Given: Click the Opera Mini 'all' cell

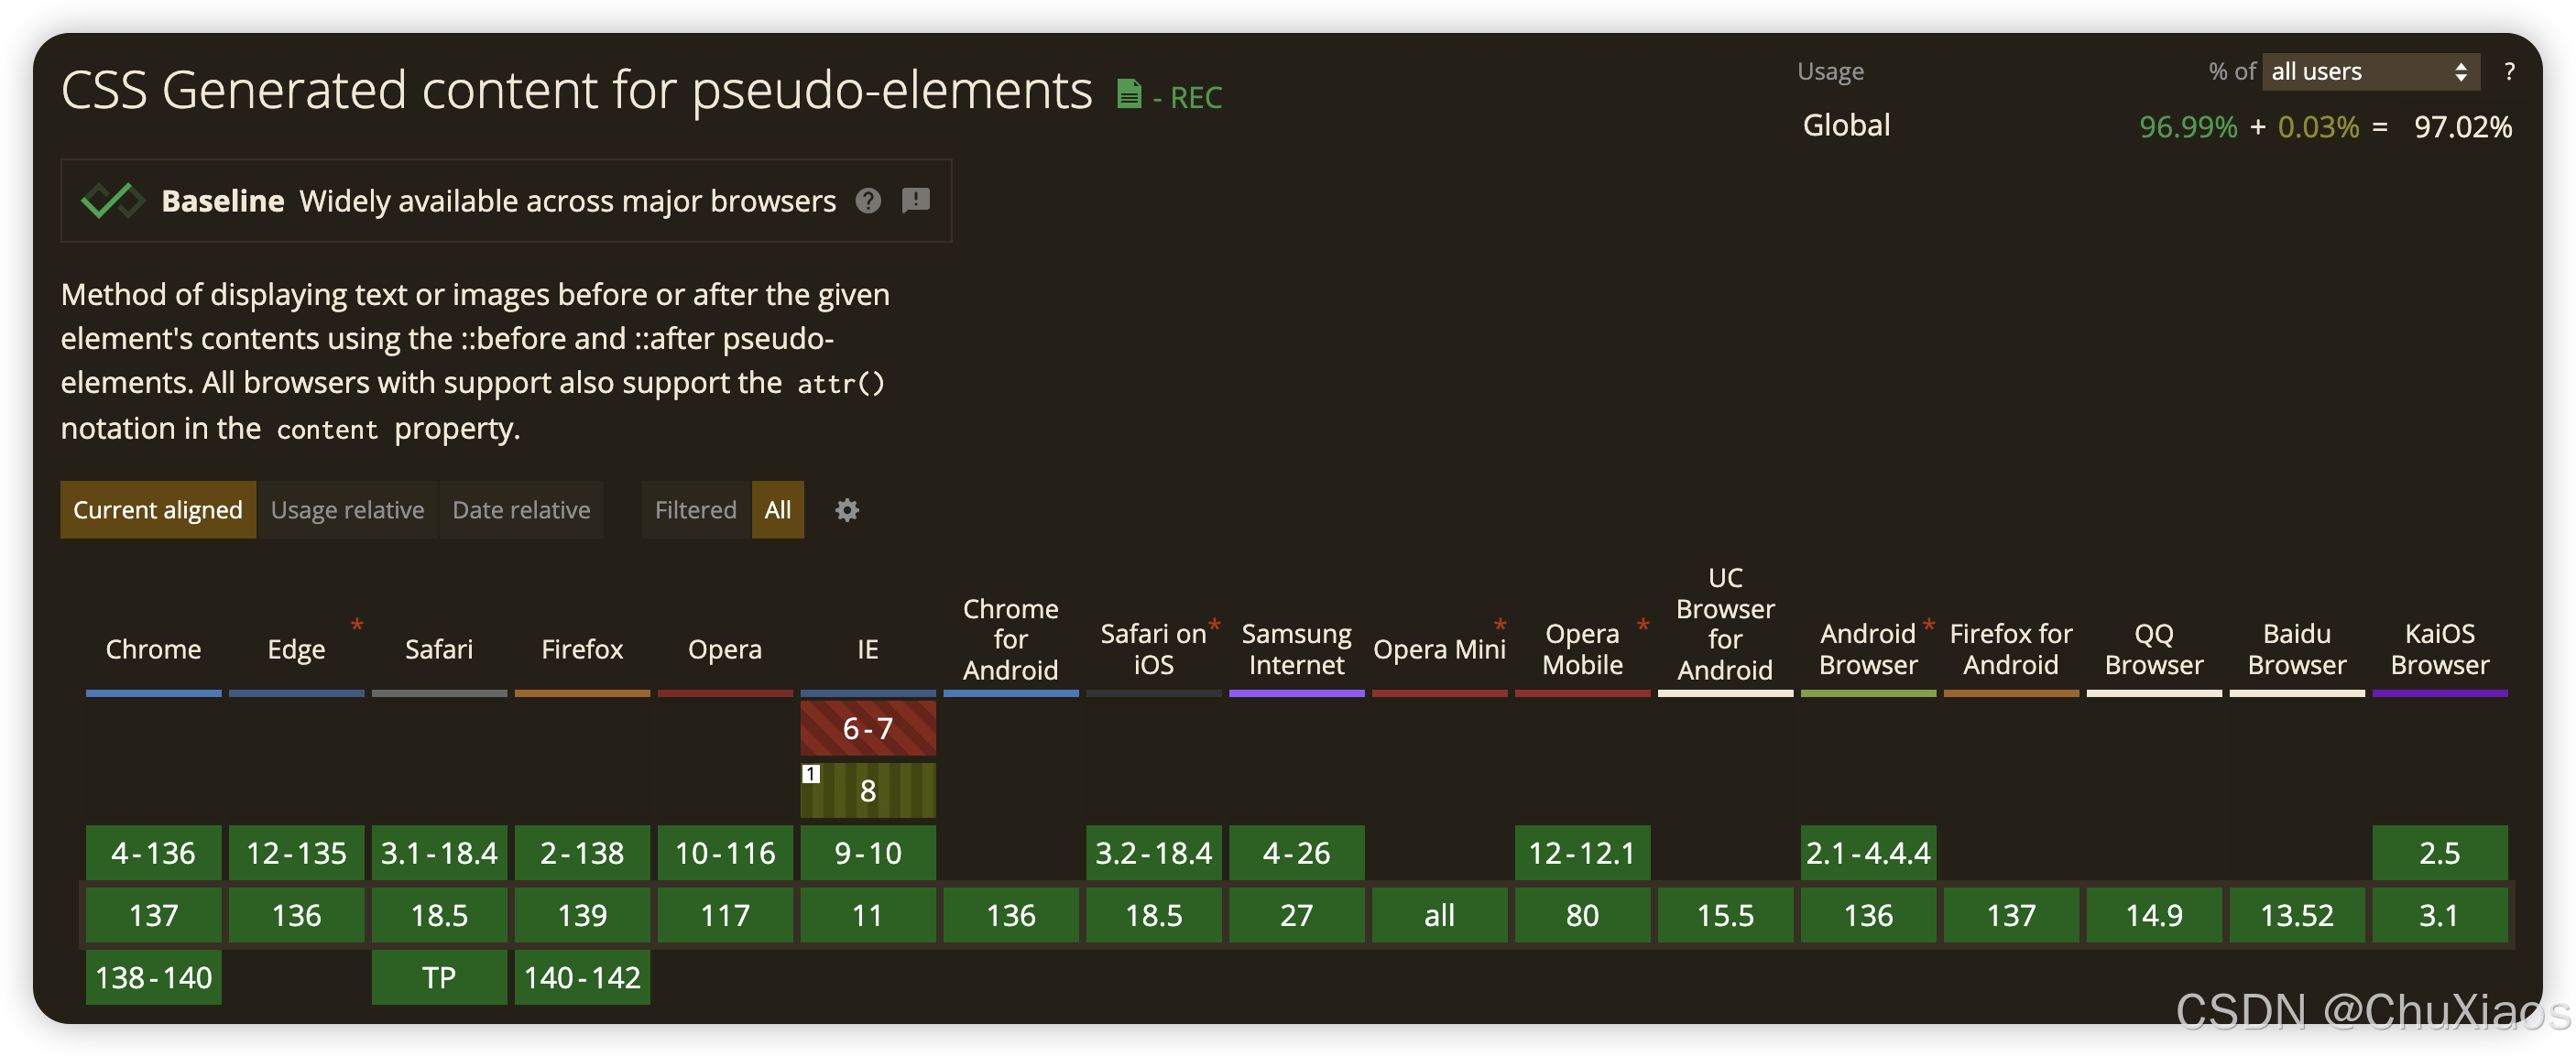Looking at the screenshot, I should [x=1439, y=915].
